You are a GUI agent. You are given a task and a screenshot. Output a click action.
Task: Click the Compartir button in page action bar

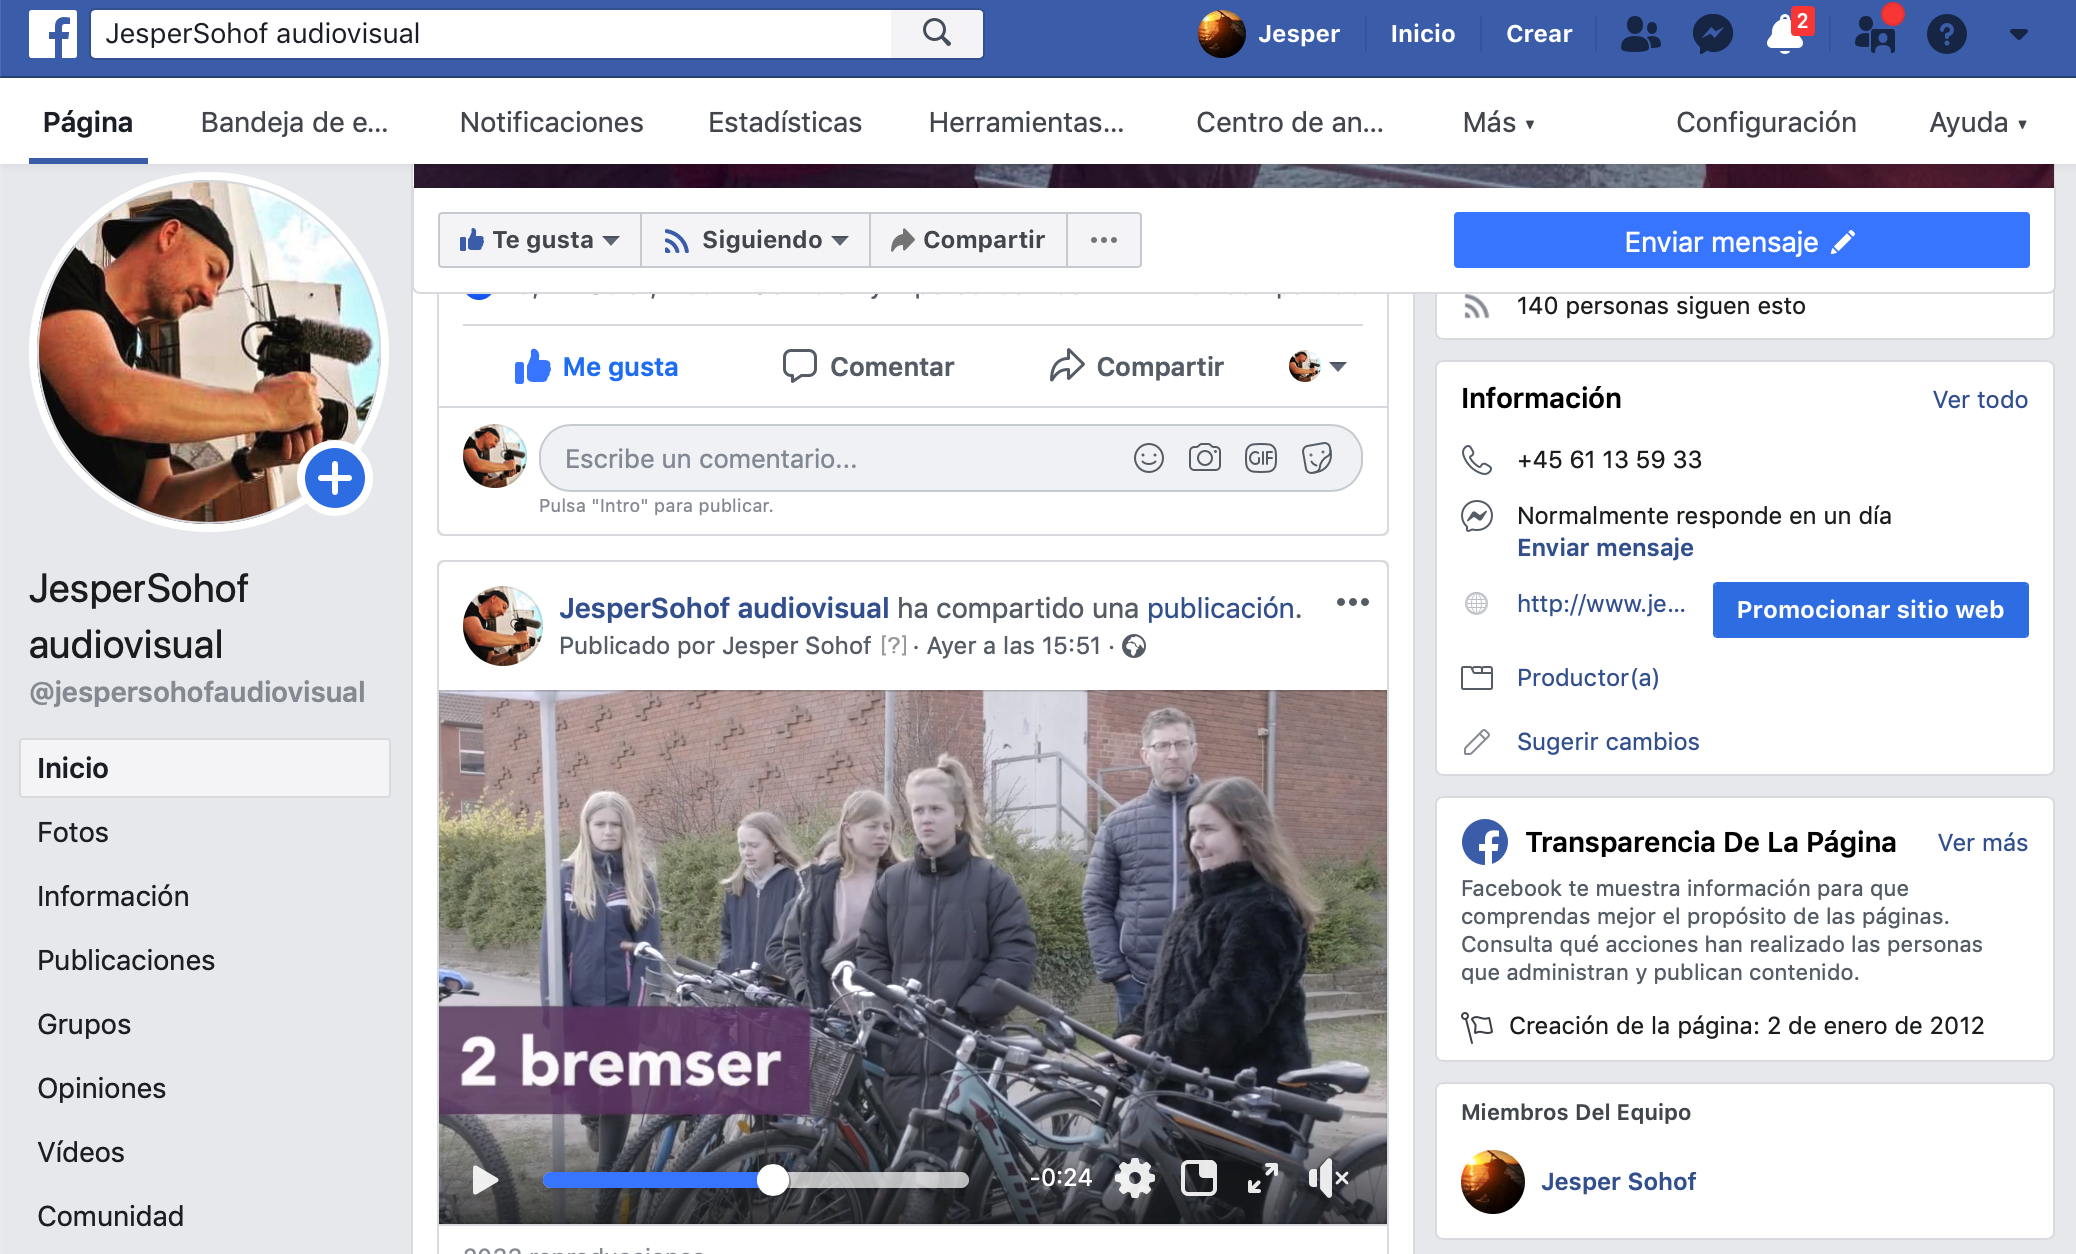968,240
